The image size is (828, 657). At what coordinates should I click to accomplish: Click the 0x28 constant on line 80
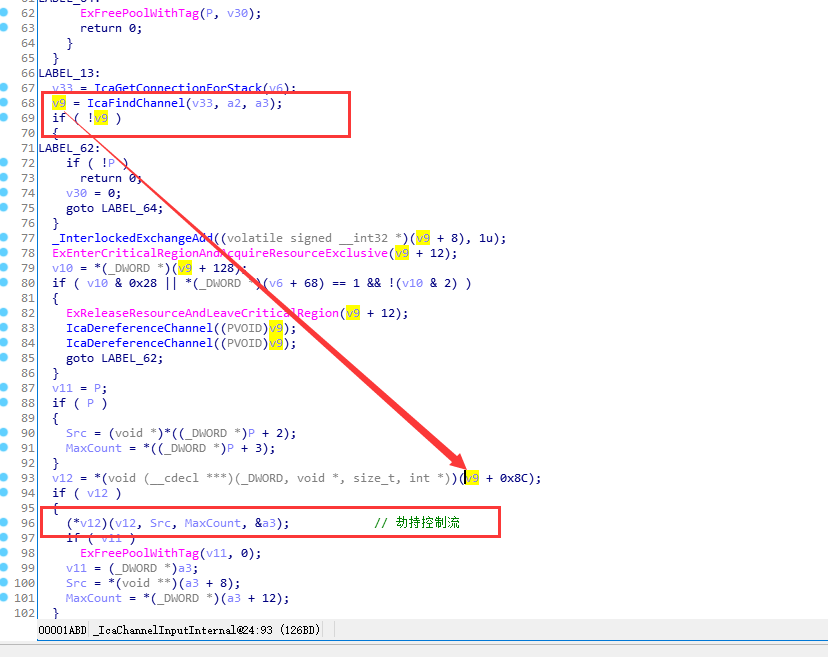pos(143,283)
